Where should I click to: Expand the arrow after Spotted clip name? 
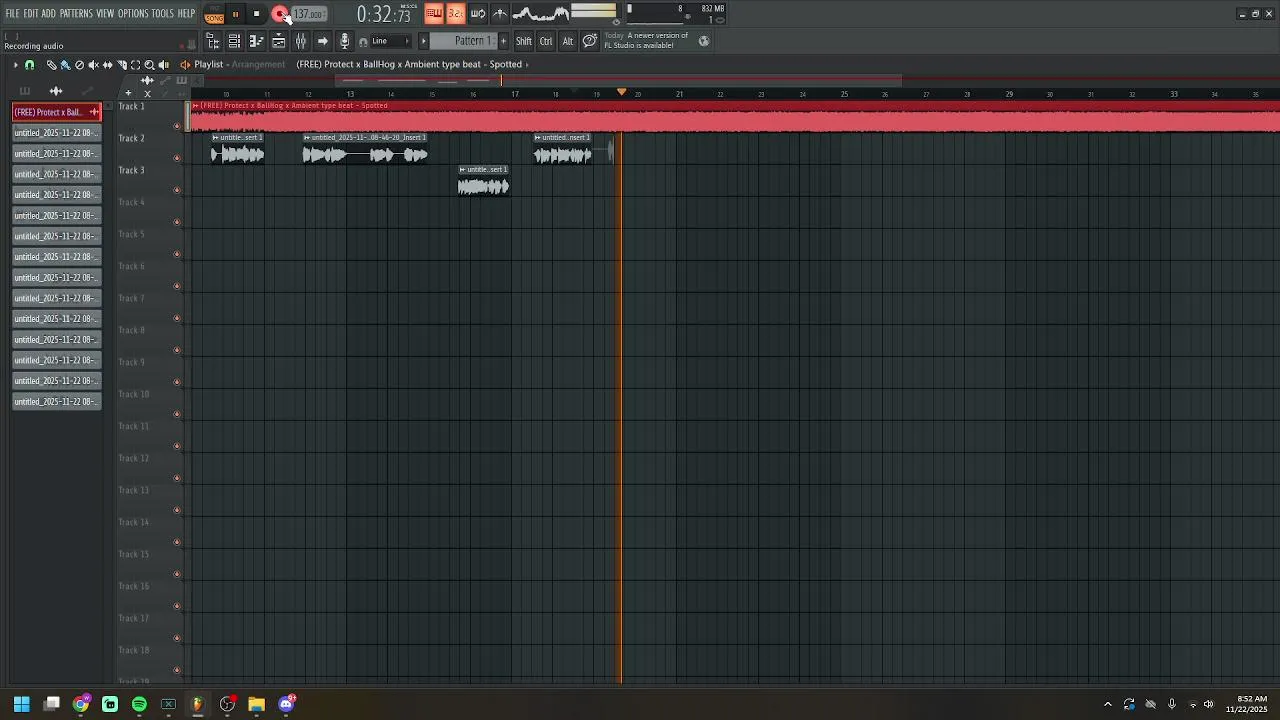click(527, 65)
